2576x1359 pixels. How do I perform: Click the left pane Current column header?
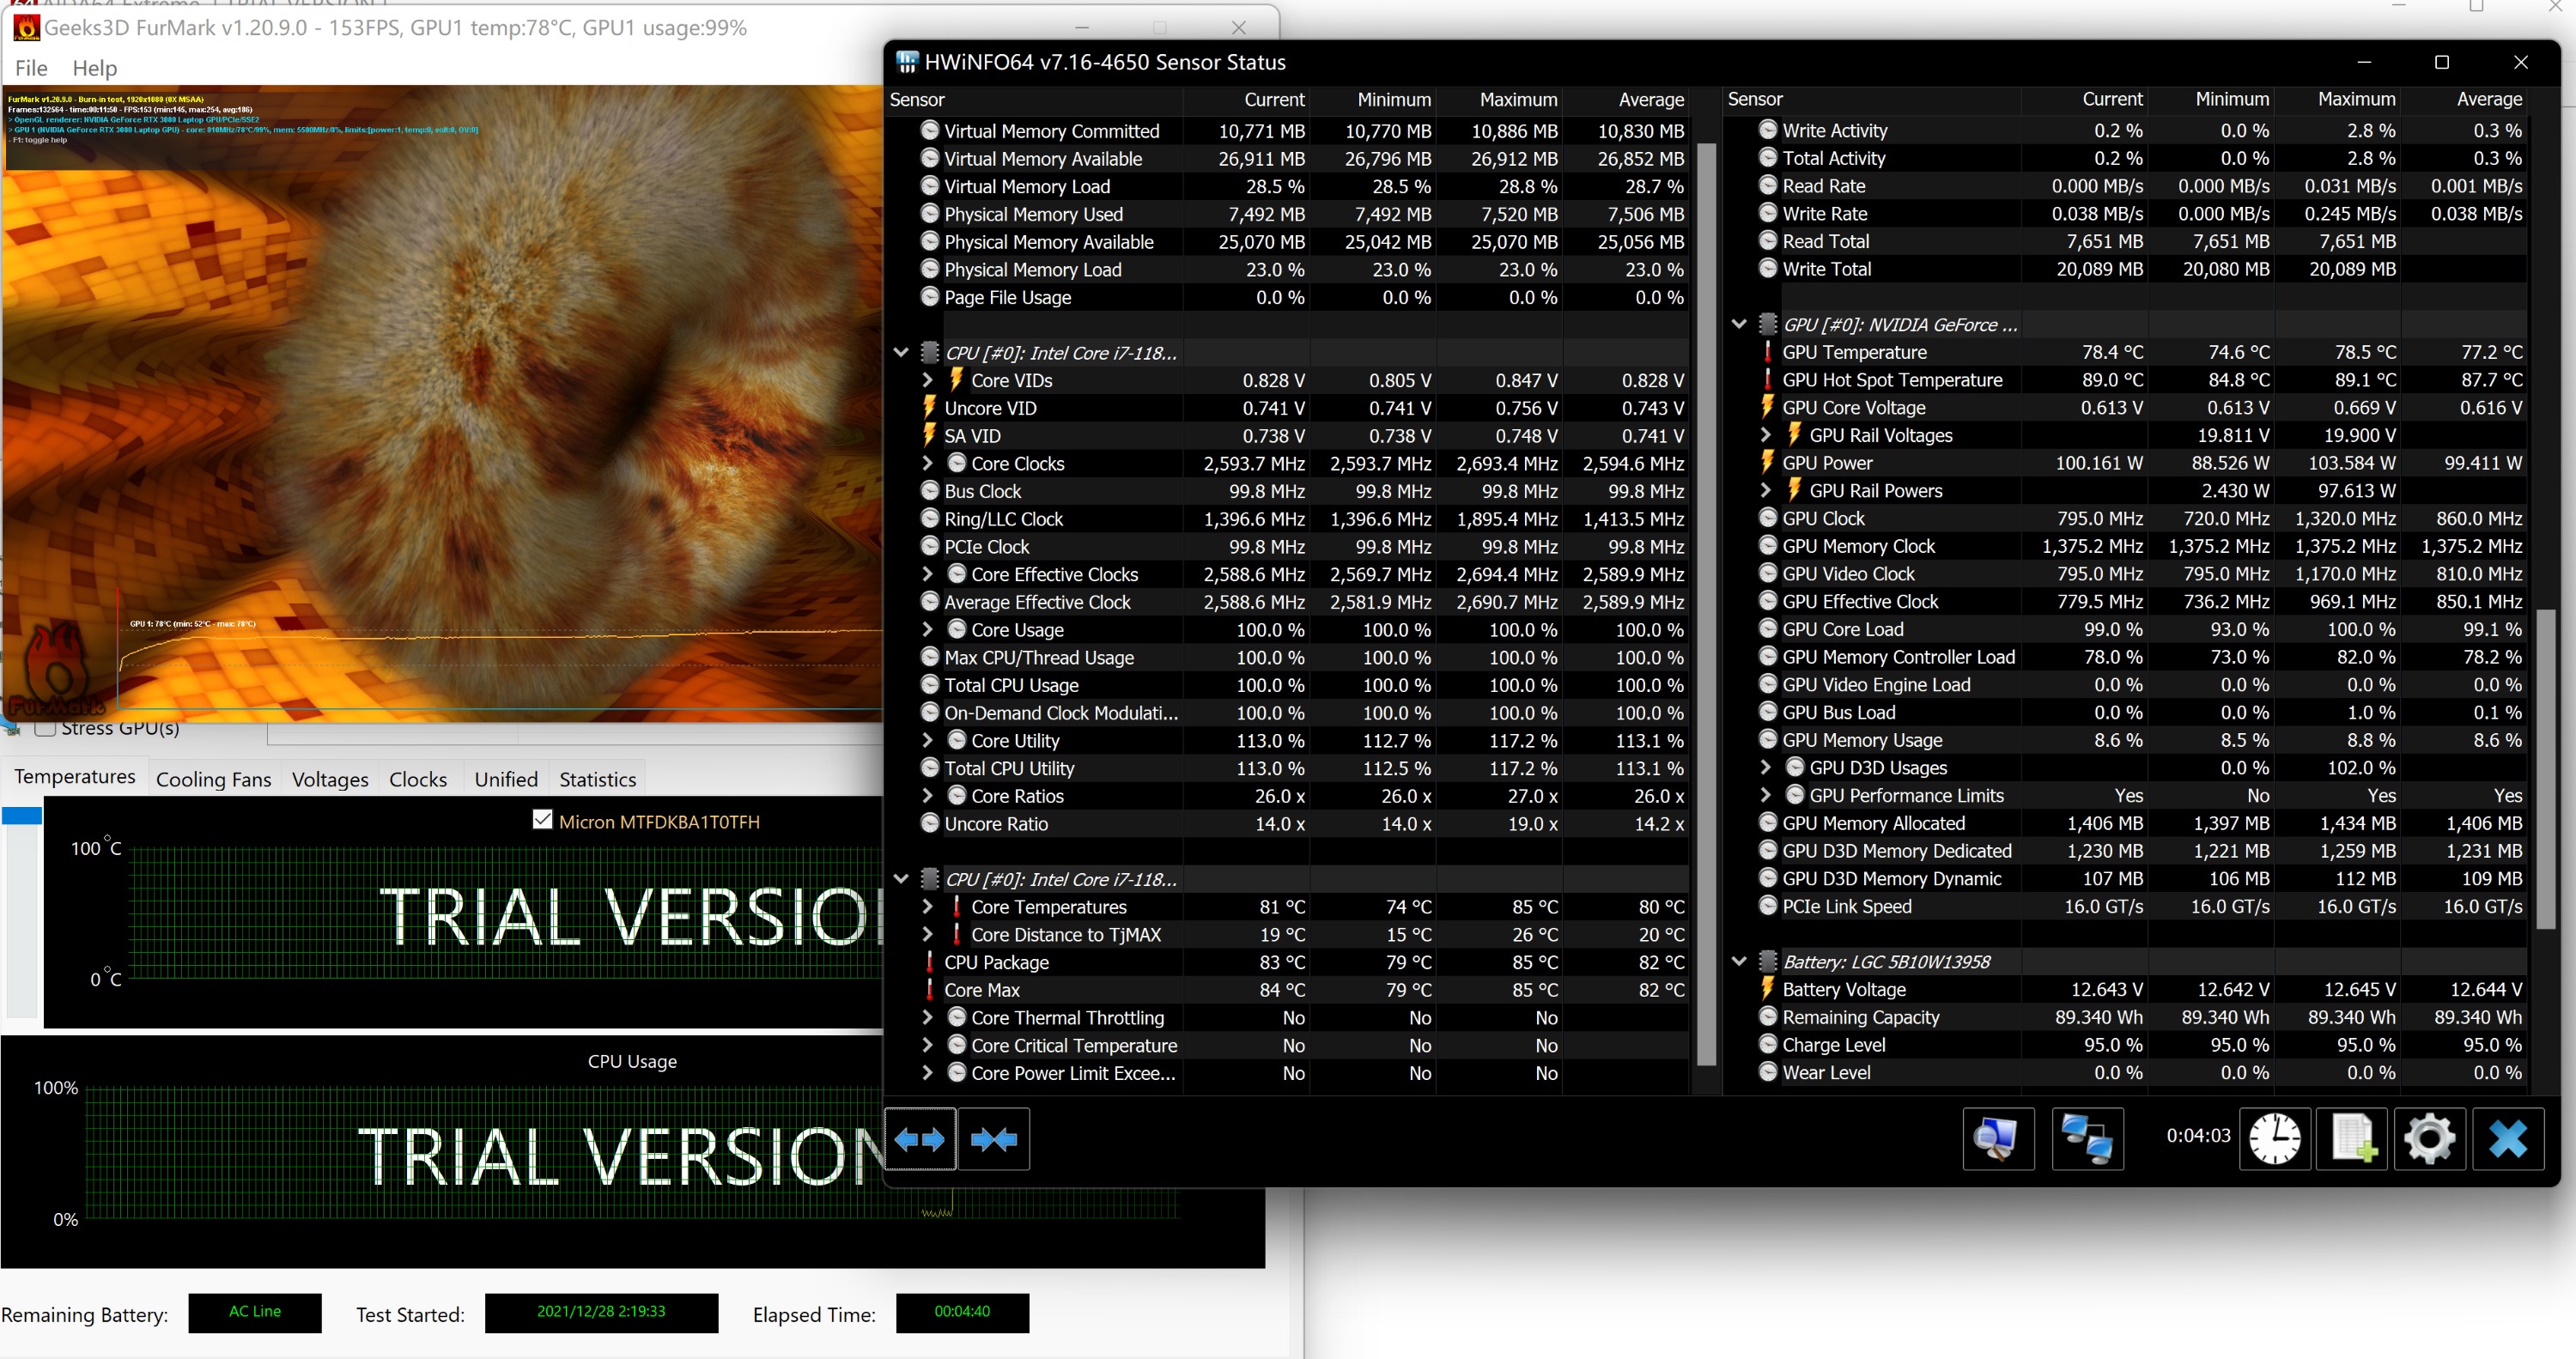1246,99
